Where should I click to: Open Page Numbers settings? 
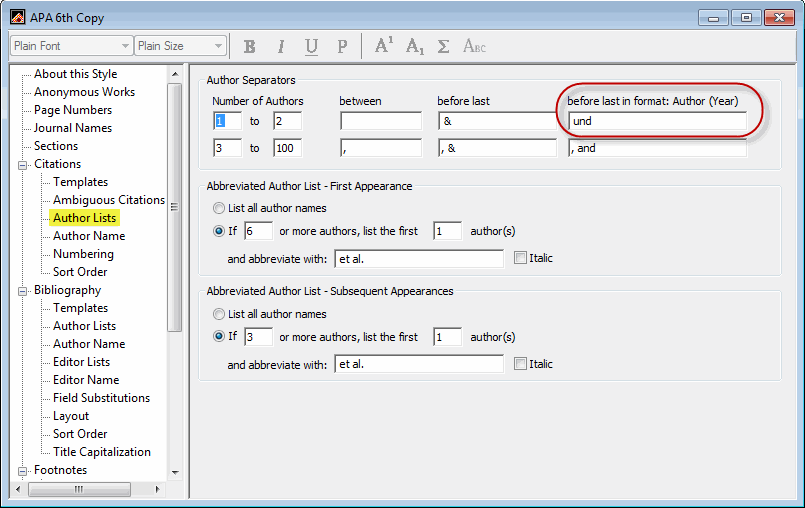coord(73,110)
